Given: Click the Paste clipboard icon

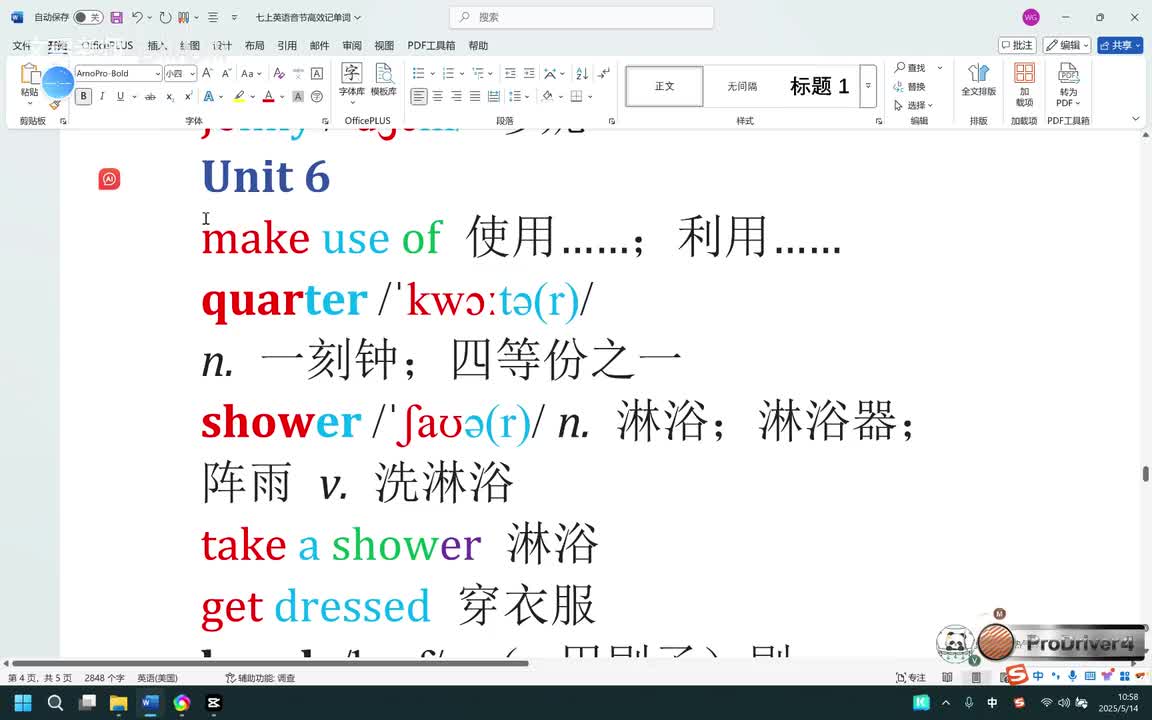Looking at the screenshot, I should pos(30,74).
